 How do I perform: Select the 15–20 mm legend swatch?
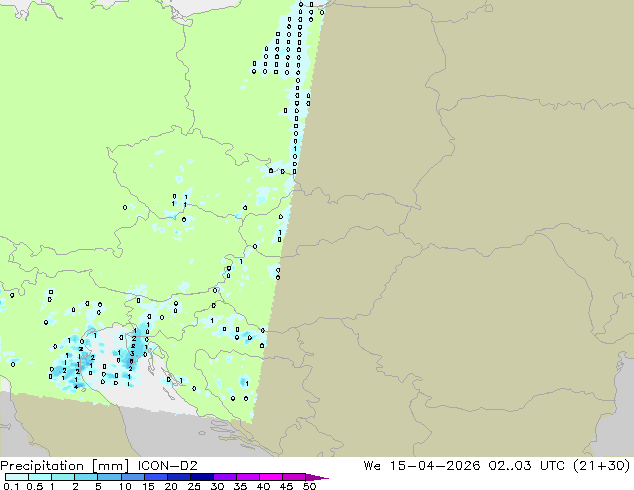tap(155, 477)
